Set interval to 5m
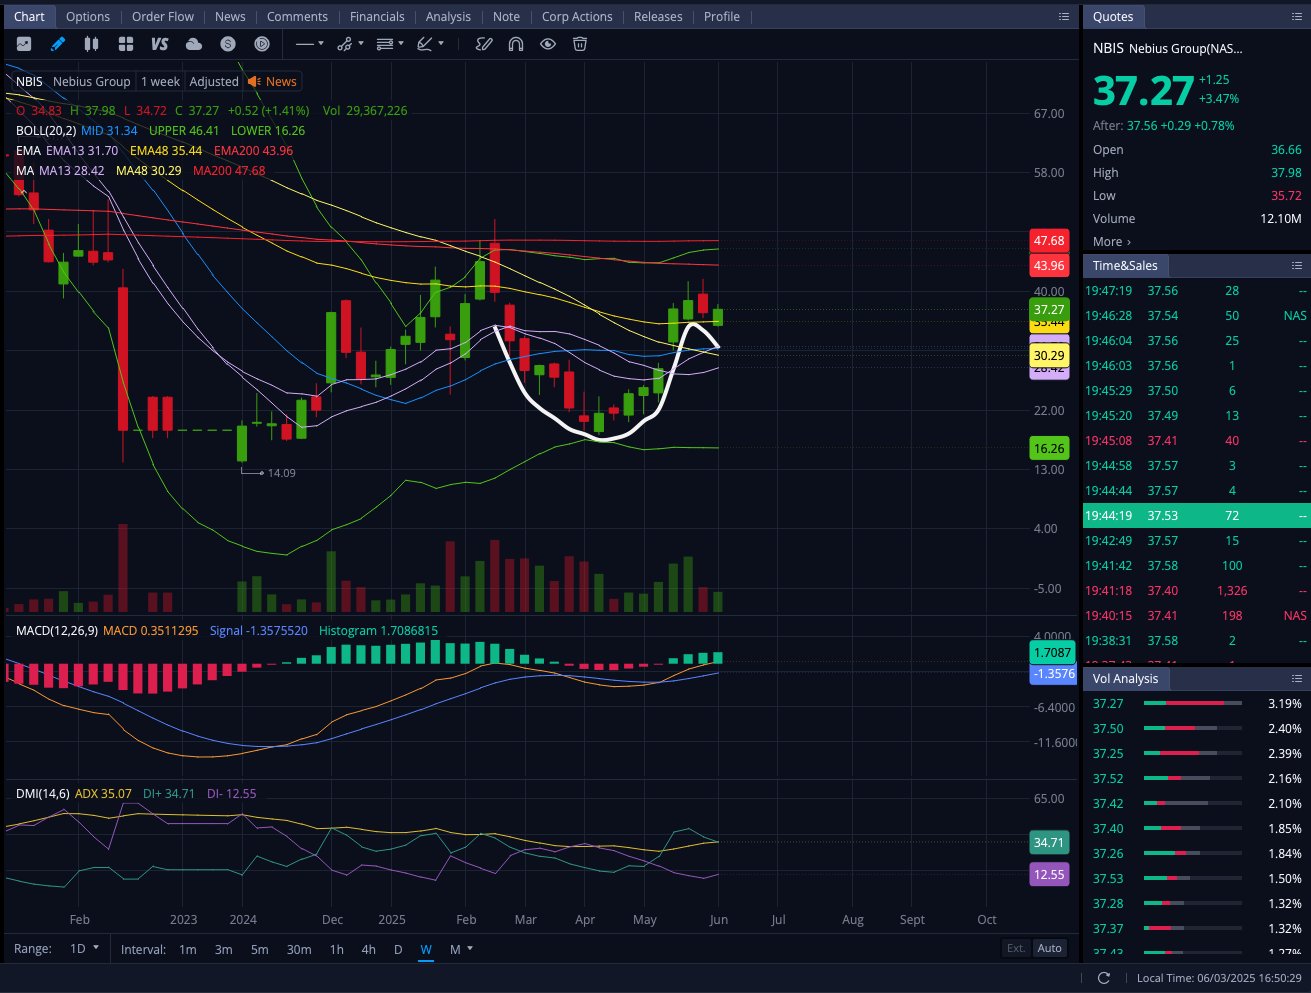 (259, 949)
